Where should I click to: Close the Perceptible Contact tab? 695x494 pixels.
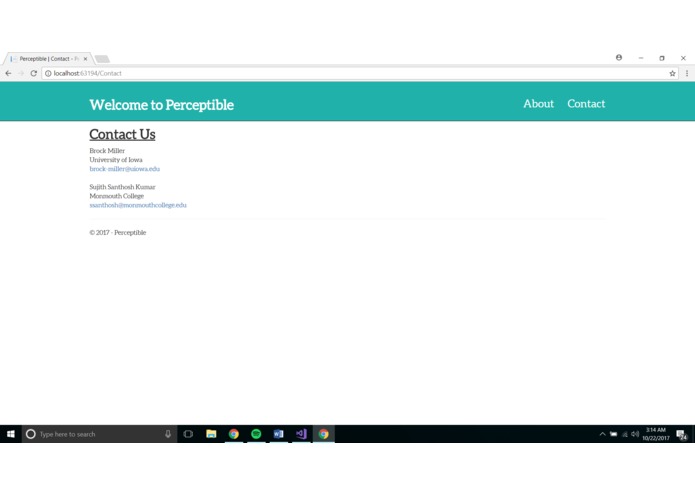click(85, 59)
